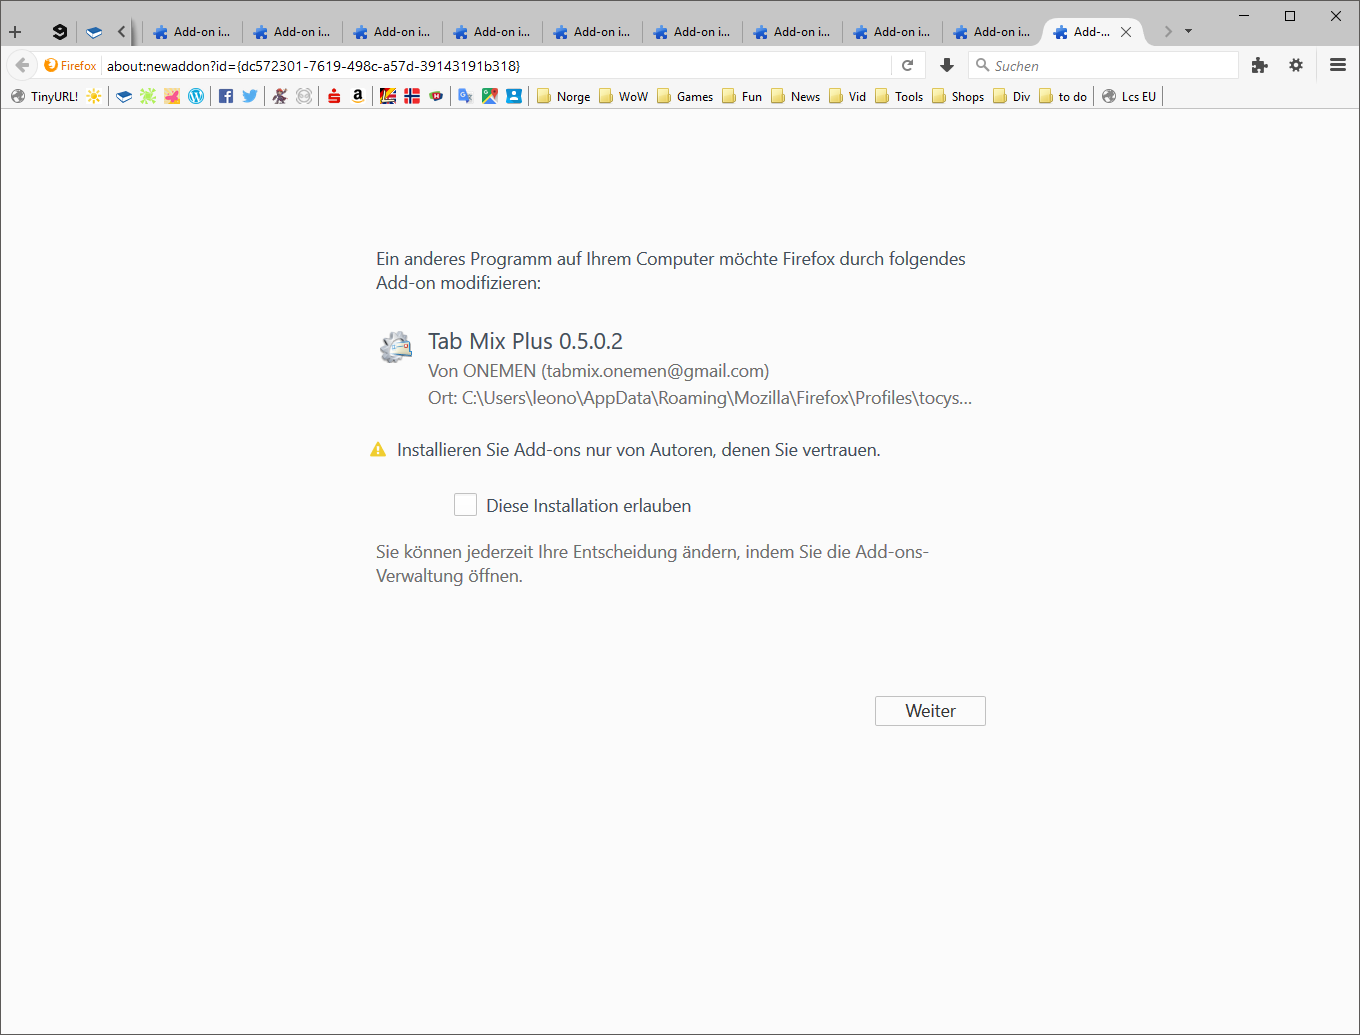
Task: Click the Norwegian flag bookmark icon
Action: [412, 97]
